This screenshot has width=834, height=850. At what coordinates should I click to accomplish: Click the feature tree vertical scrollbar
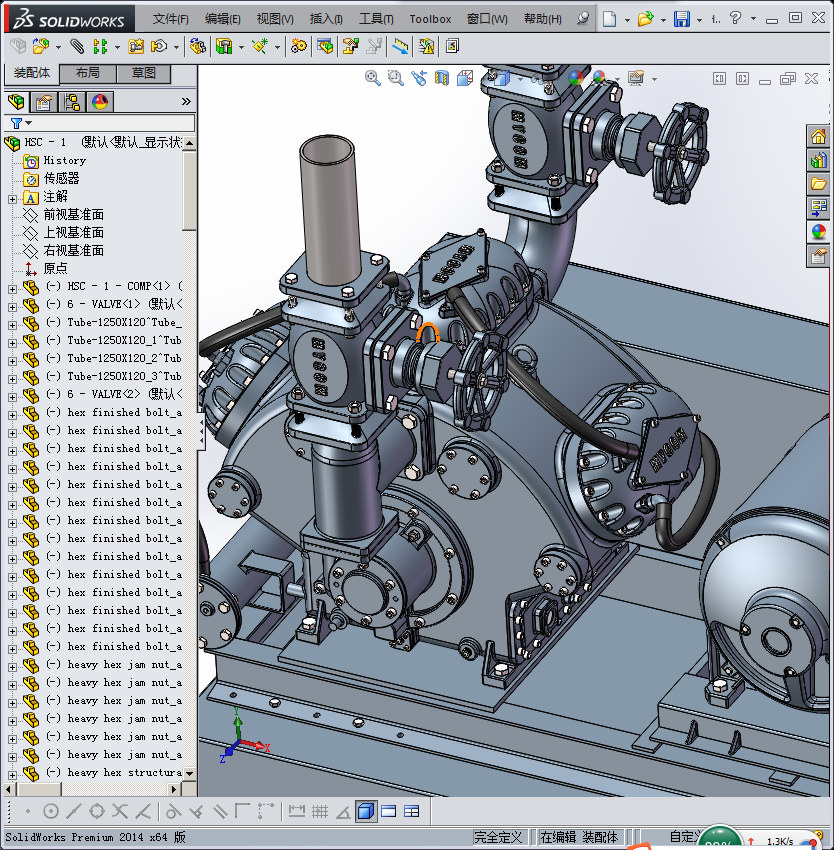coord(190,190)
